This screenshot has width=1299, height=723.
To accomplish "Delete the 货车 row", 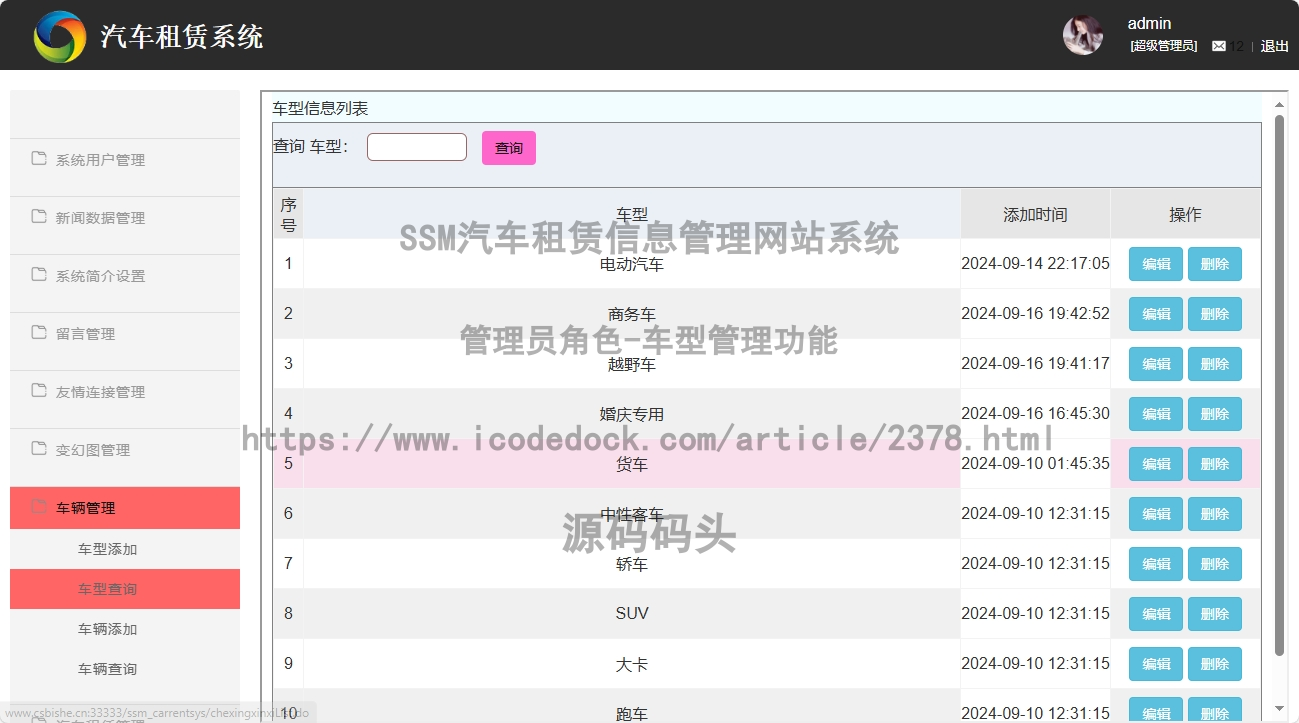I will pyautogui.click(x=1215, y=464).
